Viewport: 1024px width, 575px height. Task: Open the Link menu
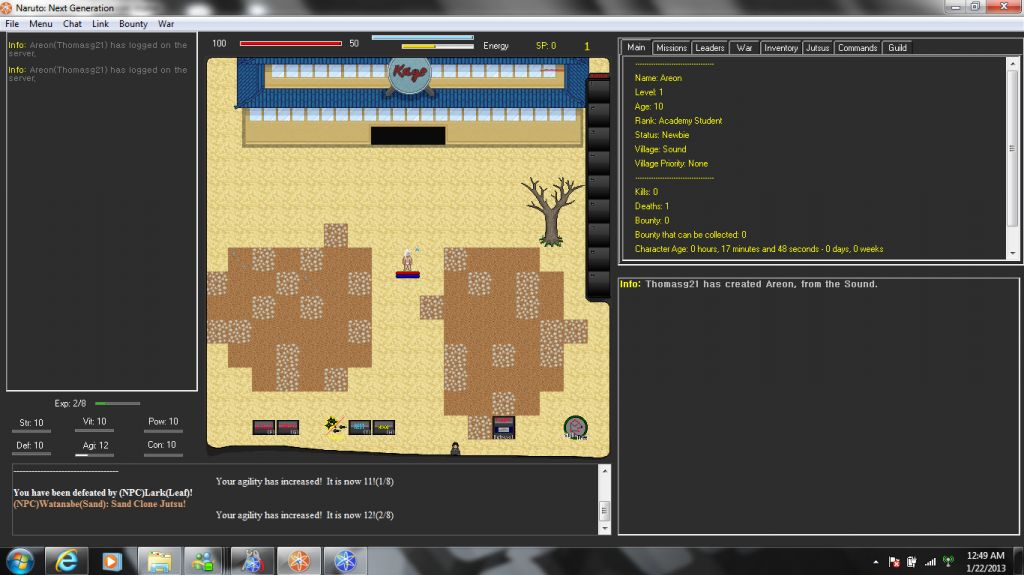click(100, 24)
